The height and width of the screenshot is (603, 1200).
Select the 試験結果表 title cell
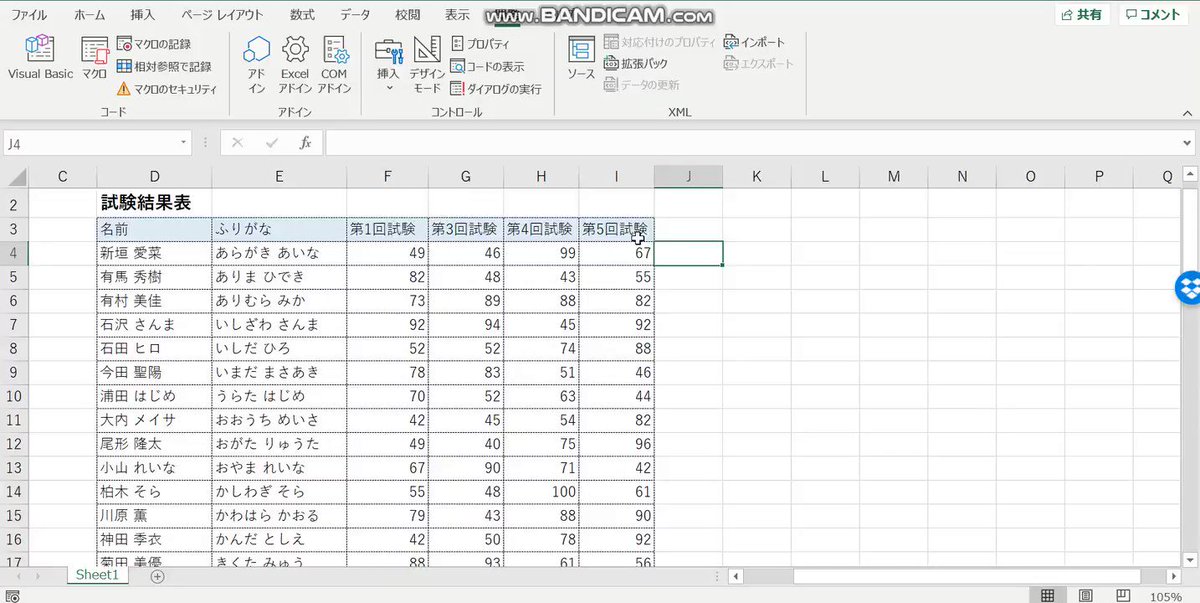coord(155,204)
